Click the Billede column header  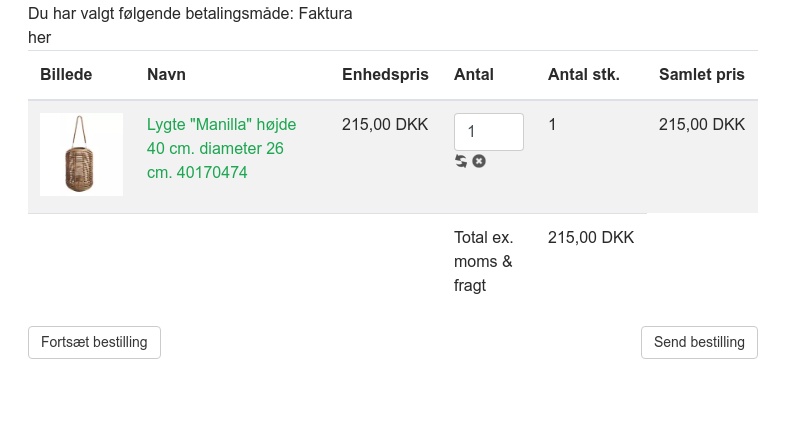(x=66, y=75)
